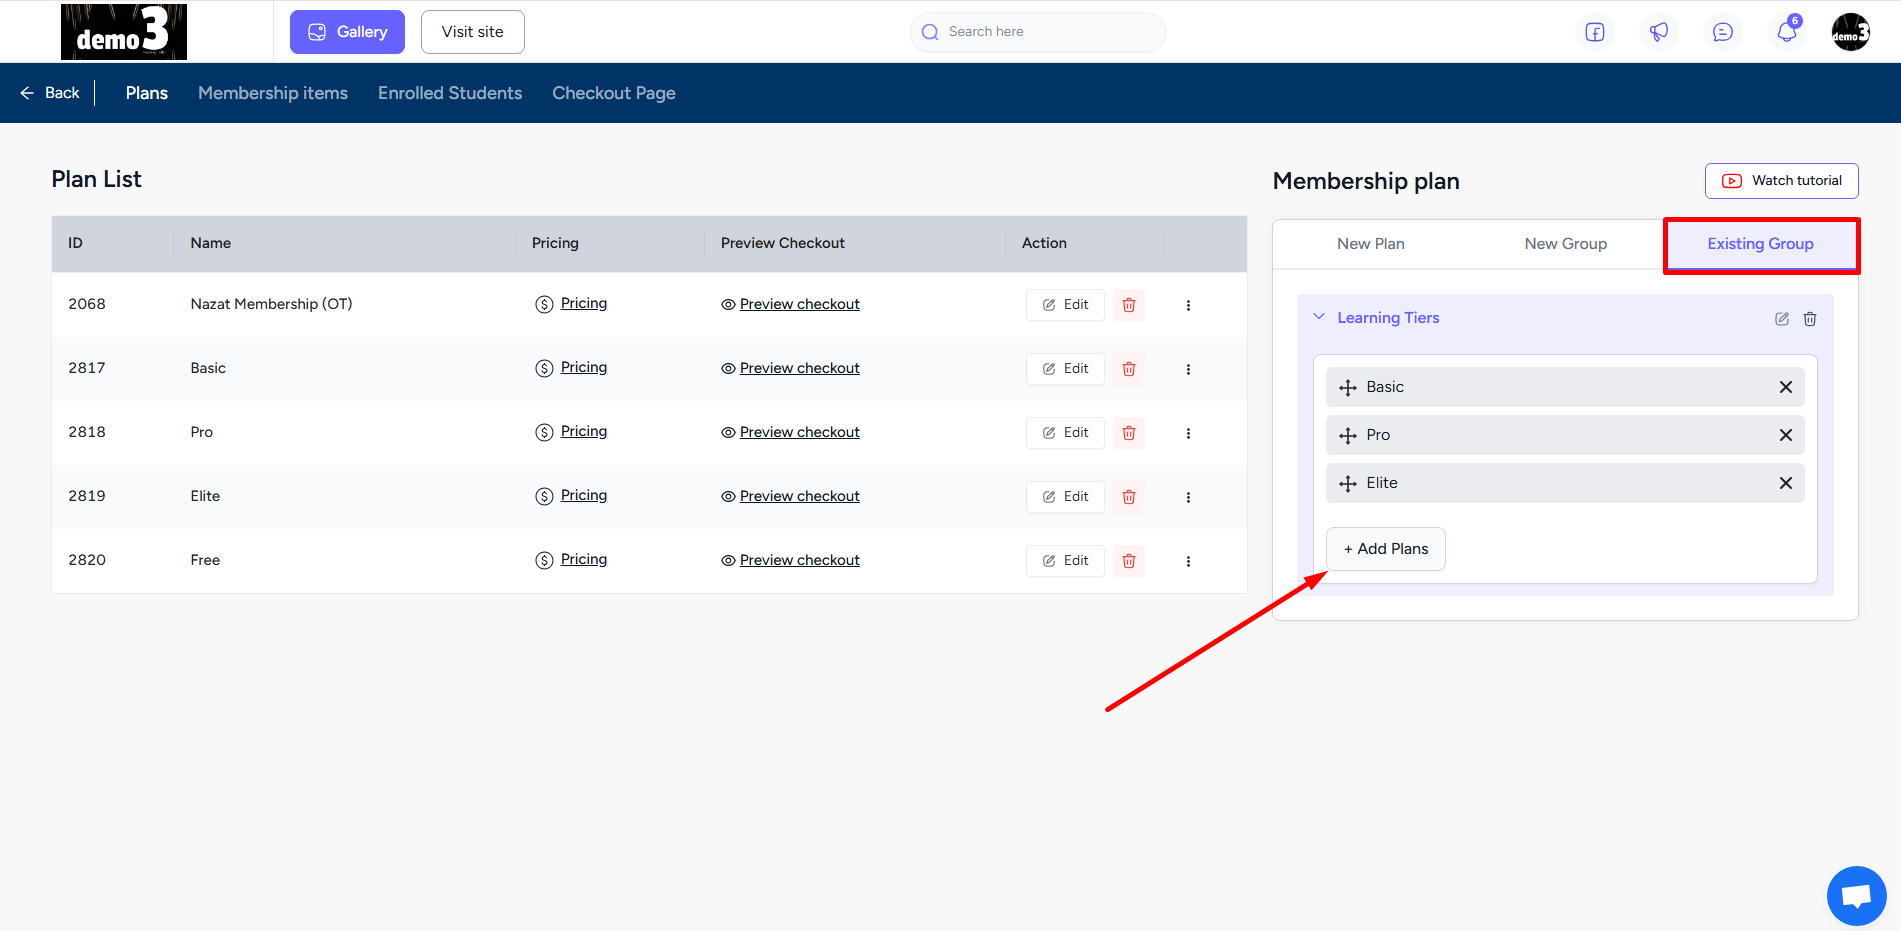This screenshot has height=931, width=1901.
Task: Open the live chat support bubble
Action: (1857, 896)
